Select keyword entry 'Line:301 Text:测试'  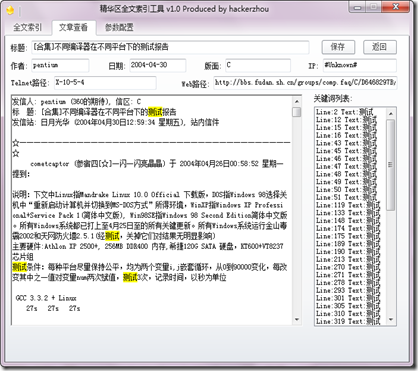tap(348, 298)
